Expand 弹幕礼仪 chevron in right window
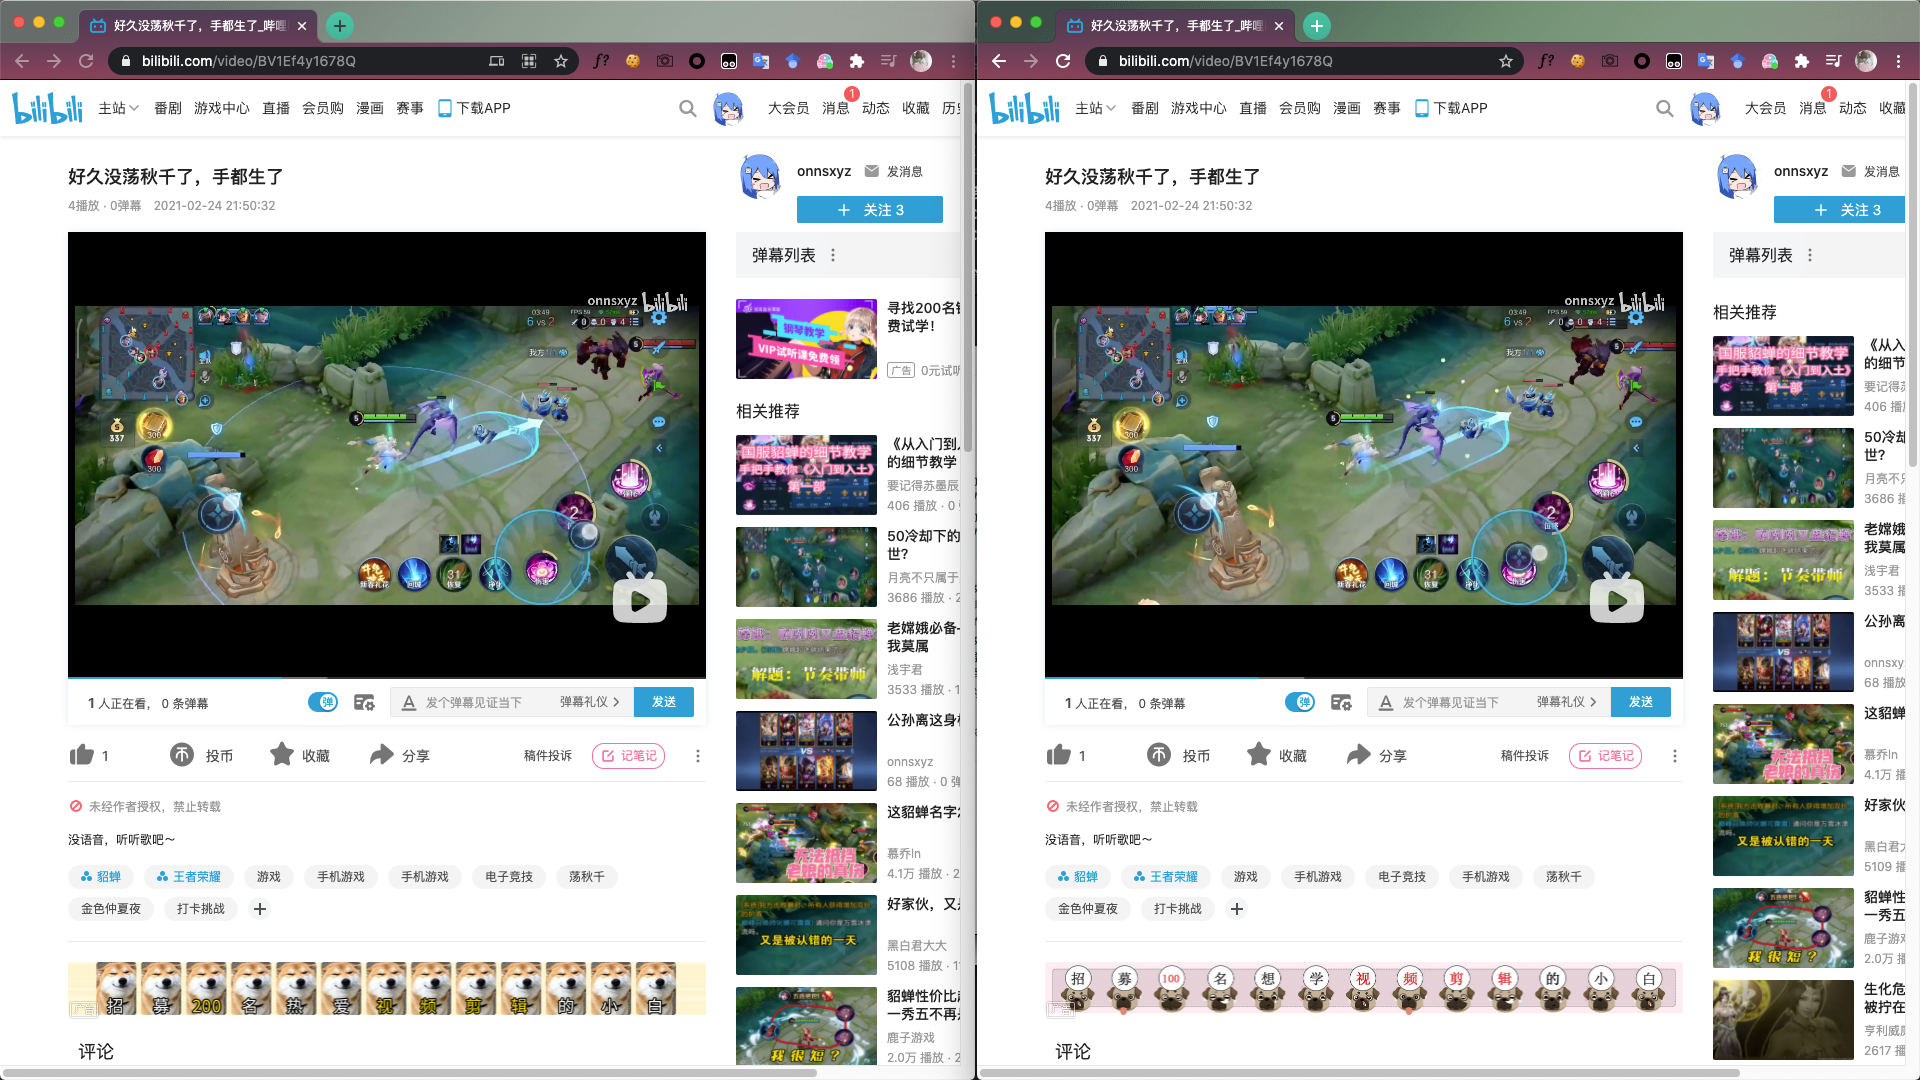 click(1593, 702)
